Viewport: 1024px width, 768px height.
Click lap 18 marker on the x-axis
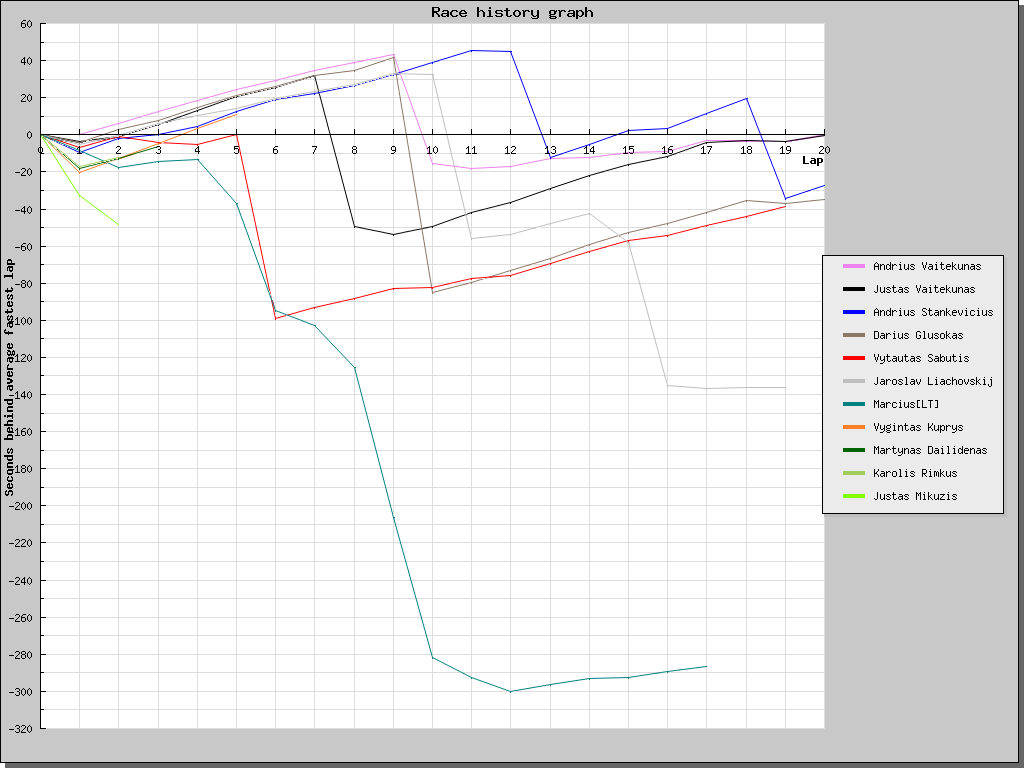pos(746,150)
